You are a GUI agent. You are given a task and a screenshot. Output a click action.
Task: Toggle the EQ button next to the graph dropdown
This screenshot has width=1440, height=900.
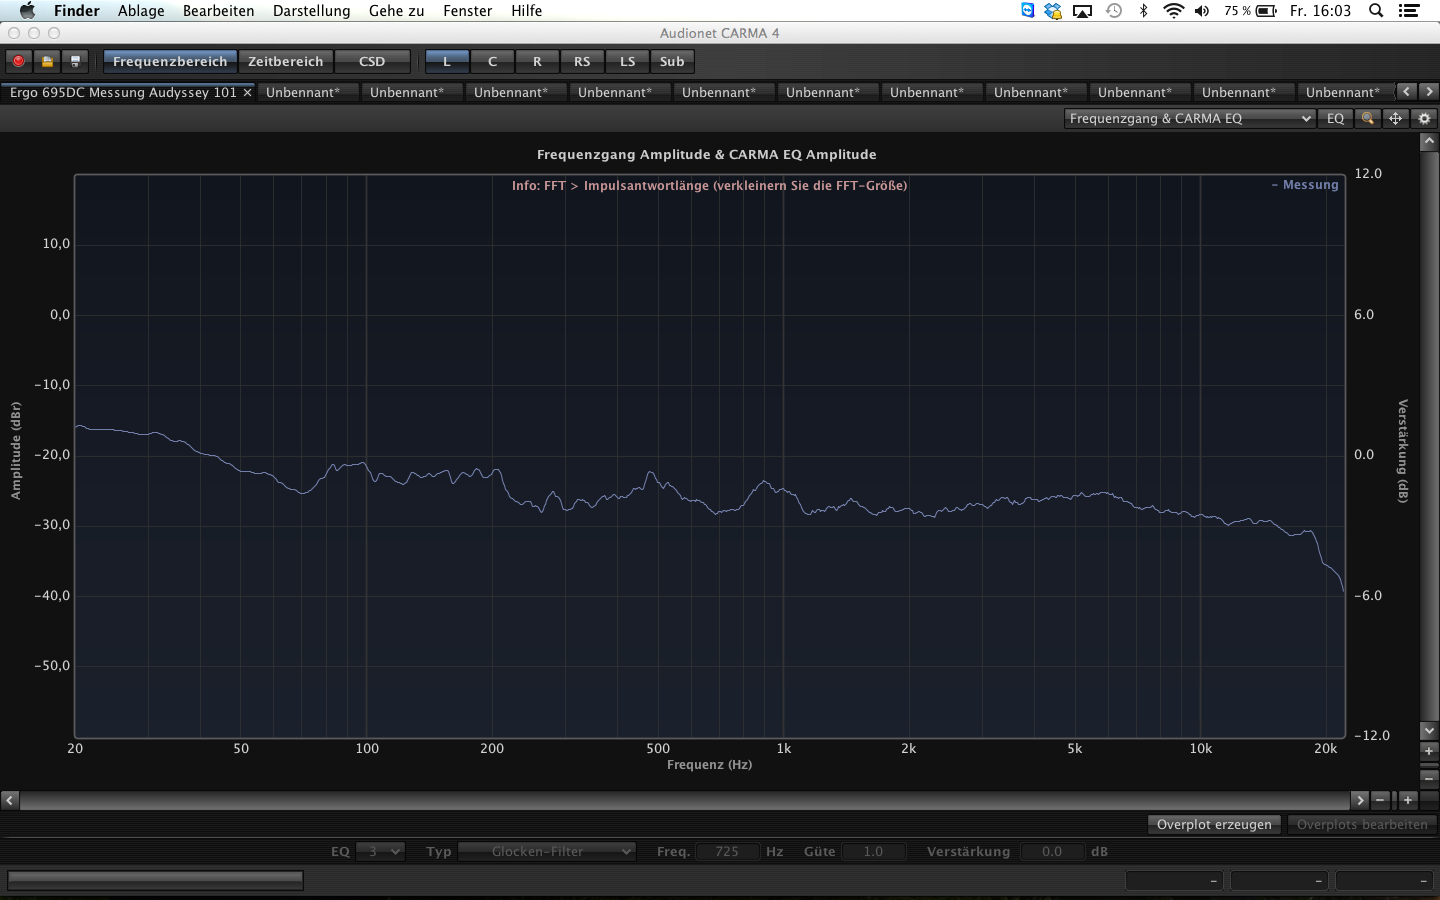tap(1335, 118)
